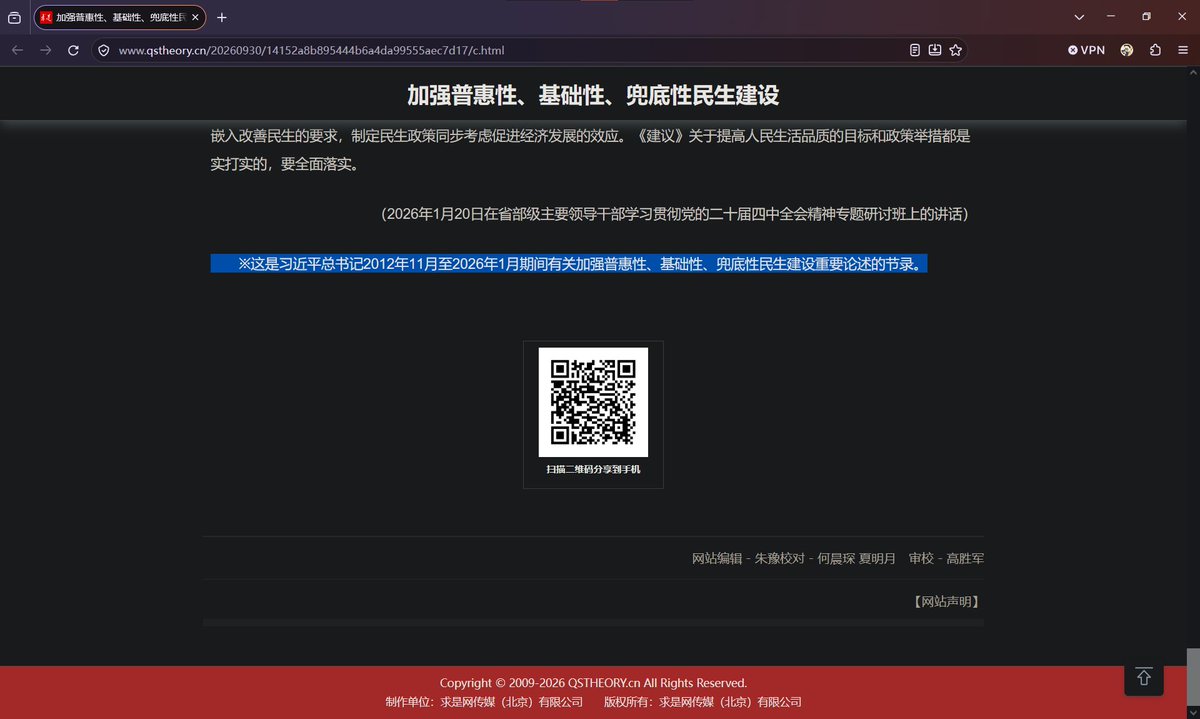Image resolution: width=1200 pixels, height=719 pixels.
Task: Click the 扫描二维码分享到手机 caption
Action: [593, 469]
